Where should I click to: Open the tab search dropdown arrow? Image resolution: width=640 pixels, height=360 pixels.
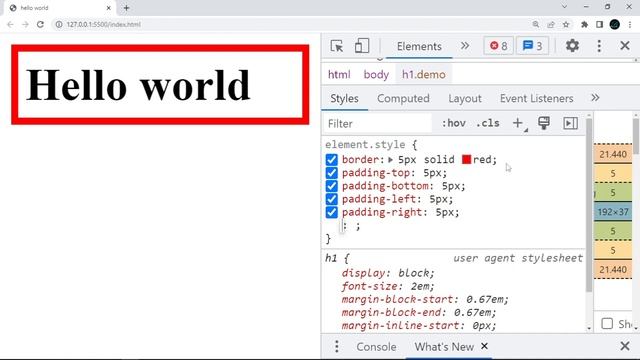(564, 7)
